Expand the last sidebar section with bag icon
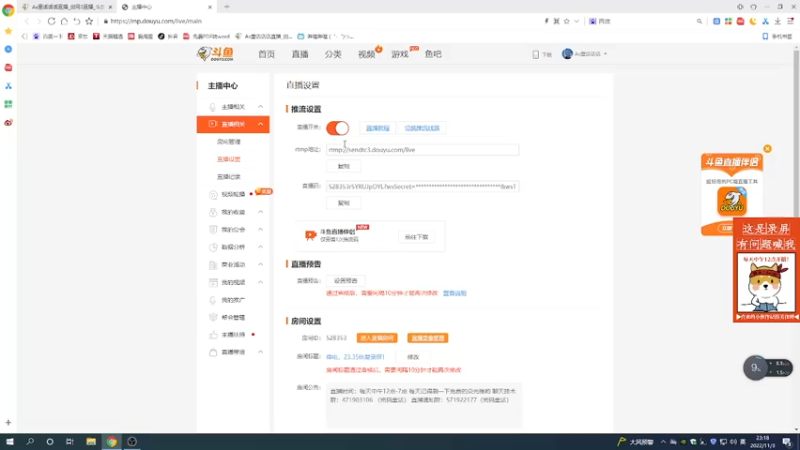This screenshot has height=450, width=800. (x=233, y=352)
